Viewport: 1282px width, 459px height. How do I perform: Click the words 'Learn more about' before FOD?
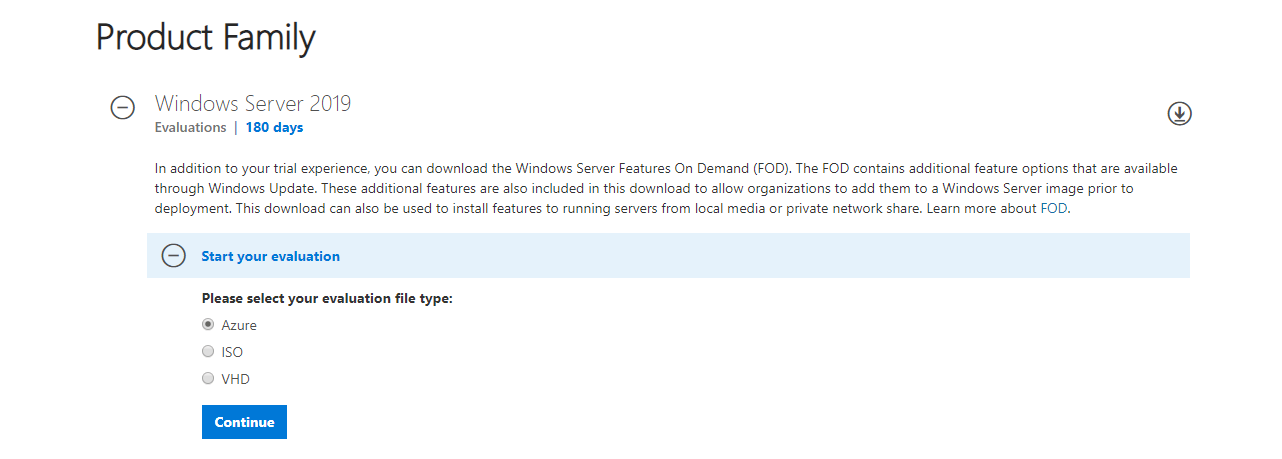[x=983, y=208]
